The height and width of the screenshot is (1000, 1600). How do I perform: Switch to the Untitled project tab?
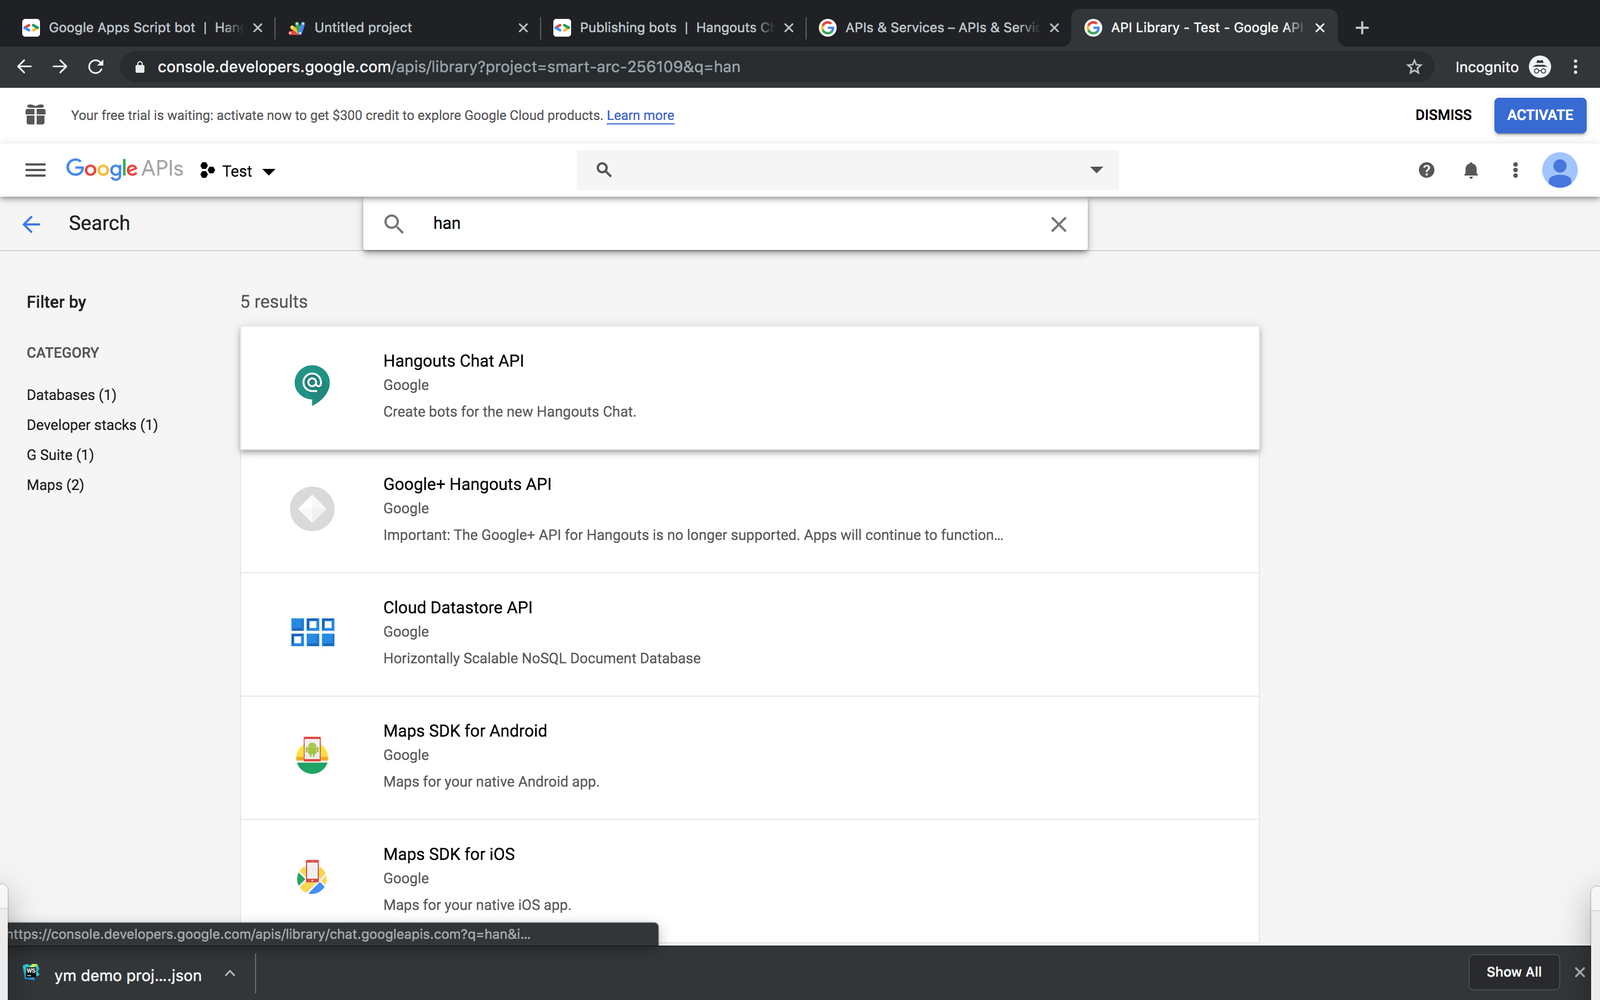tap(408, 28)
